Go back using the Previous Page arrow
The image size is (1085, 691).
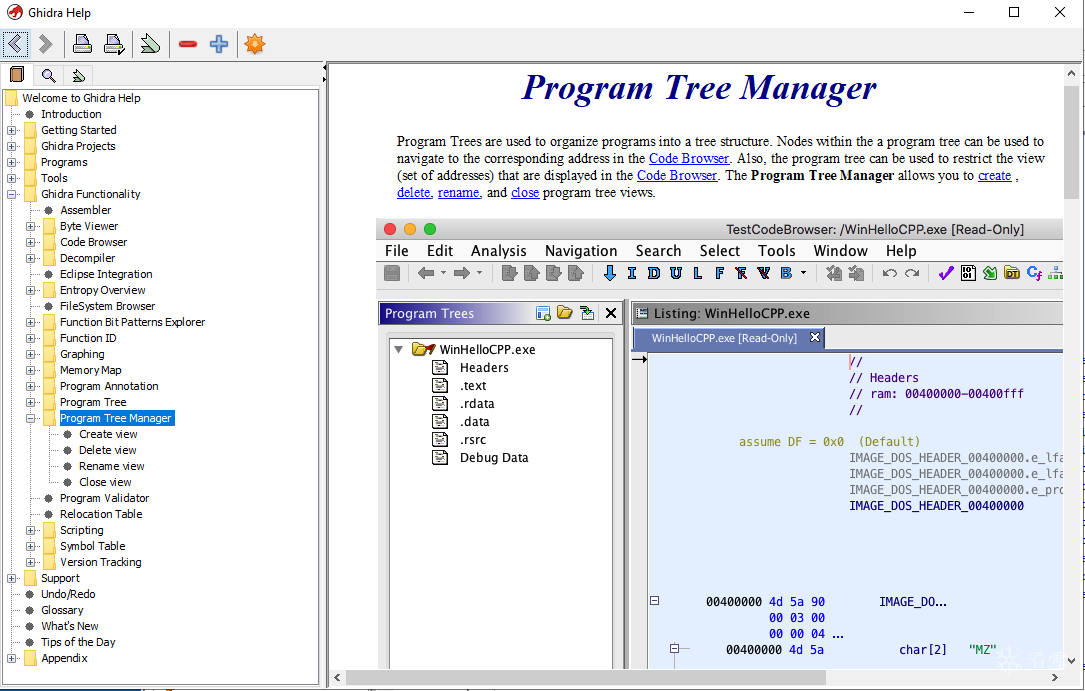[15, 44]
